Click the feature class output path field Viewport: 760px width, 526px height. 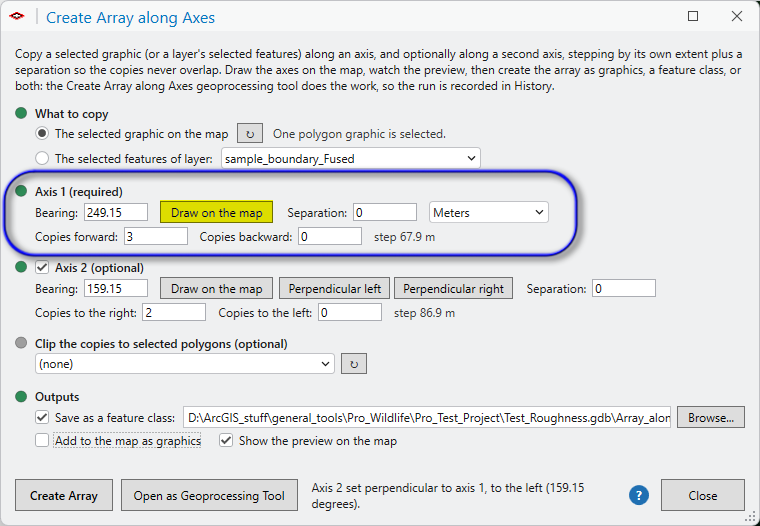click(427, 417)
